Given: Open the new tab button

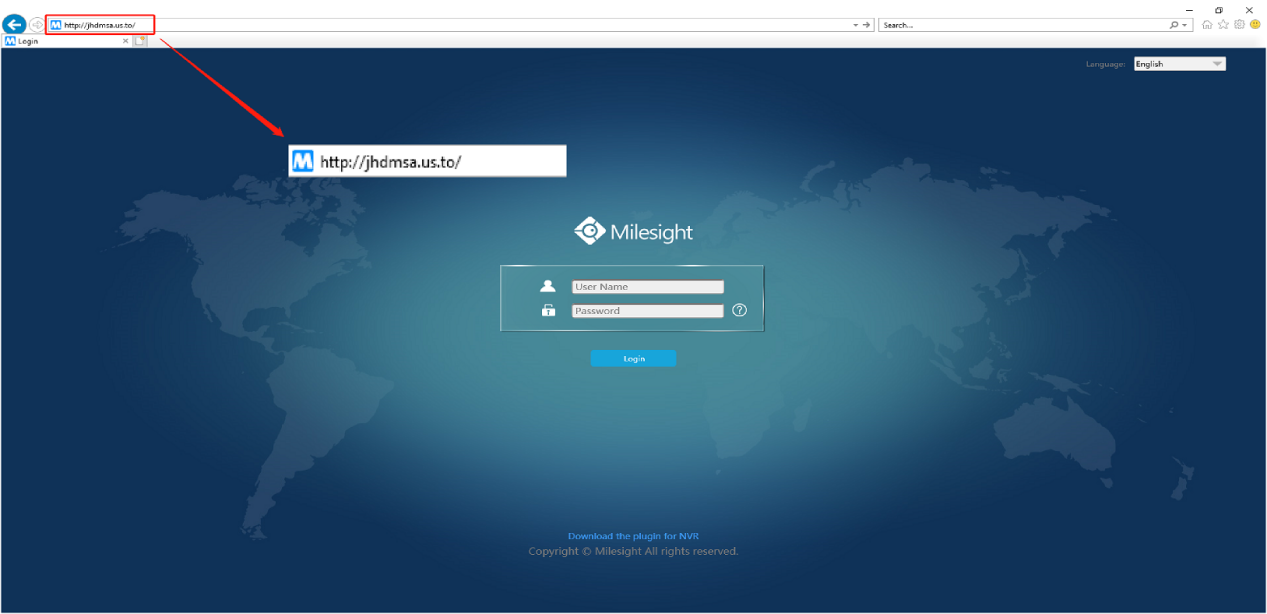Looking at the screenshot, I should pos(141,41).
